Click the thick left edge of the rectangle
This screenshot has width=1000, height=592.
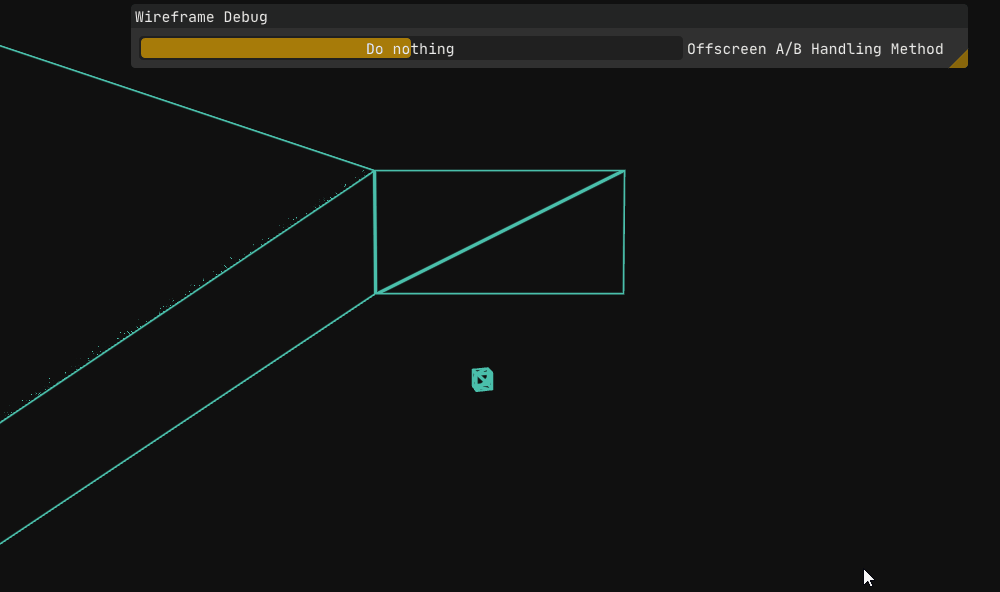tap(375, 232)
